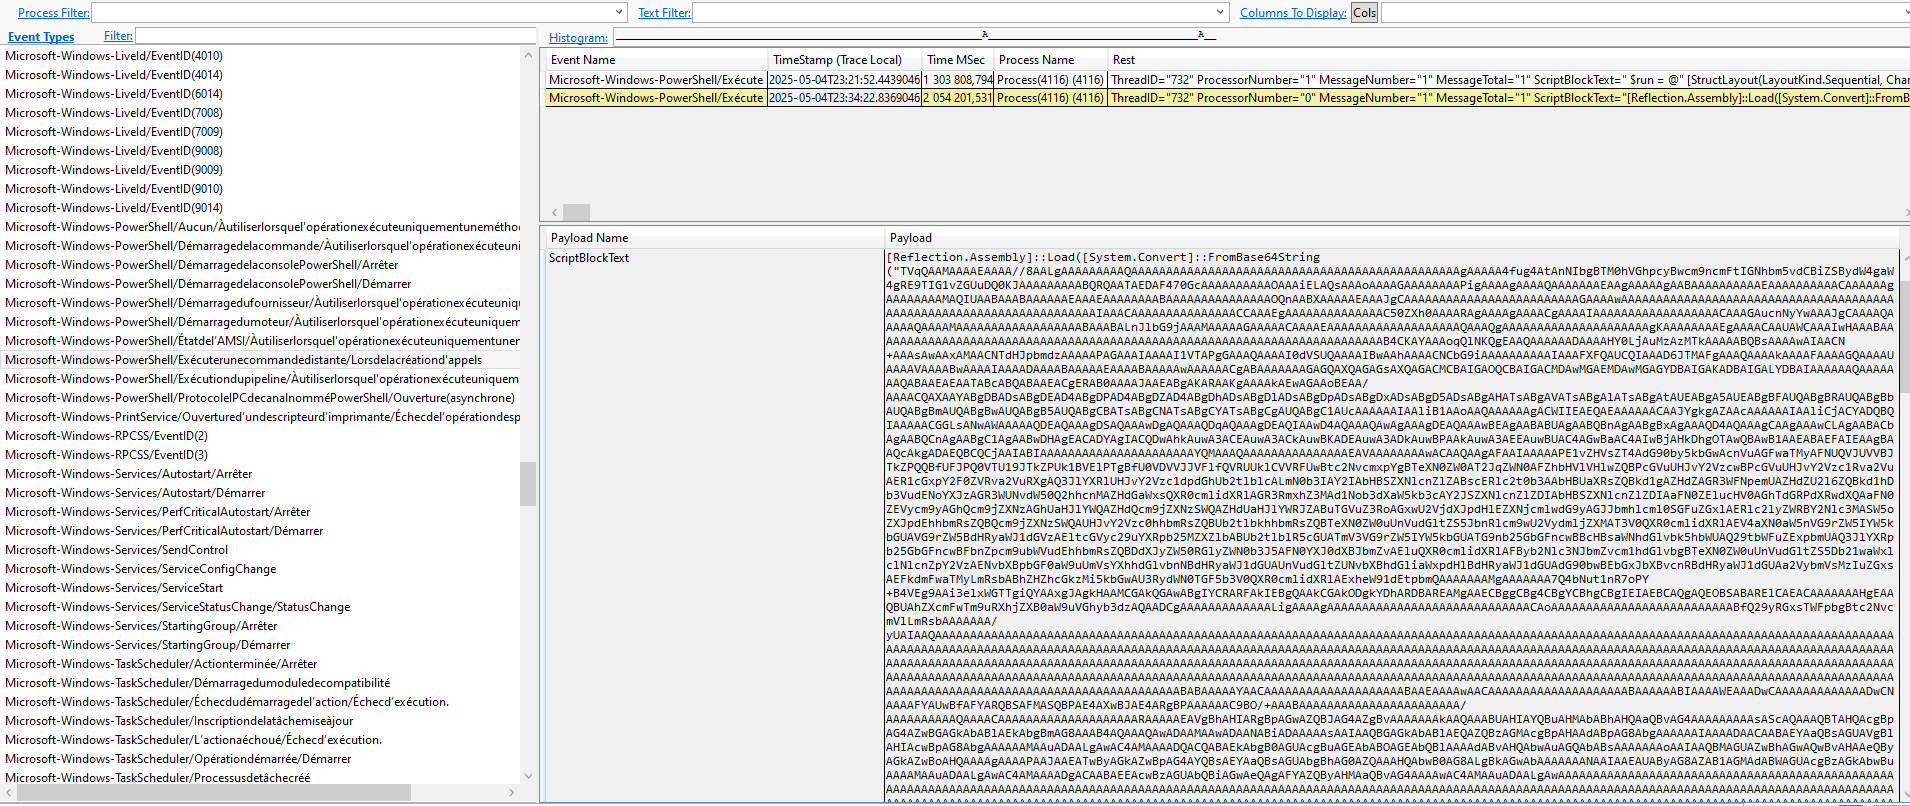This screenshot has width=1910, height=806.
Task: Select PowerShell DémarragedelaconsolePowerShell/Démarrer event type
Action: (208, 284)
